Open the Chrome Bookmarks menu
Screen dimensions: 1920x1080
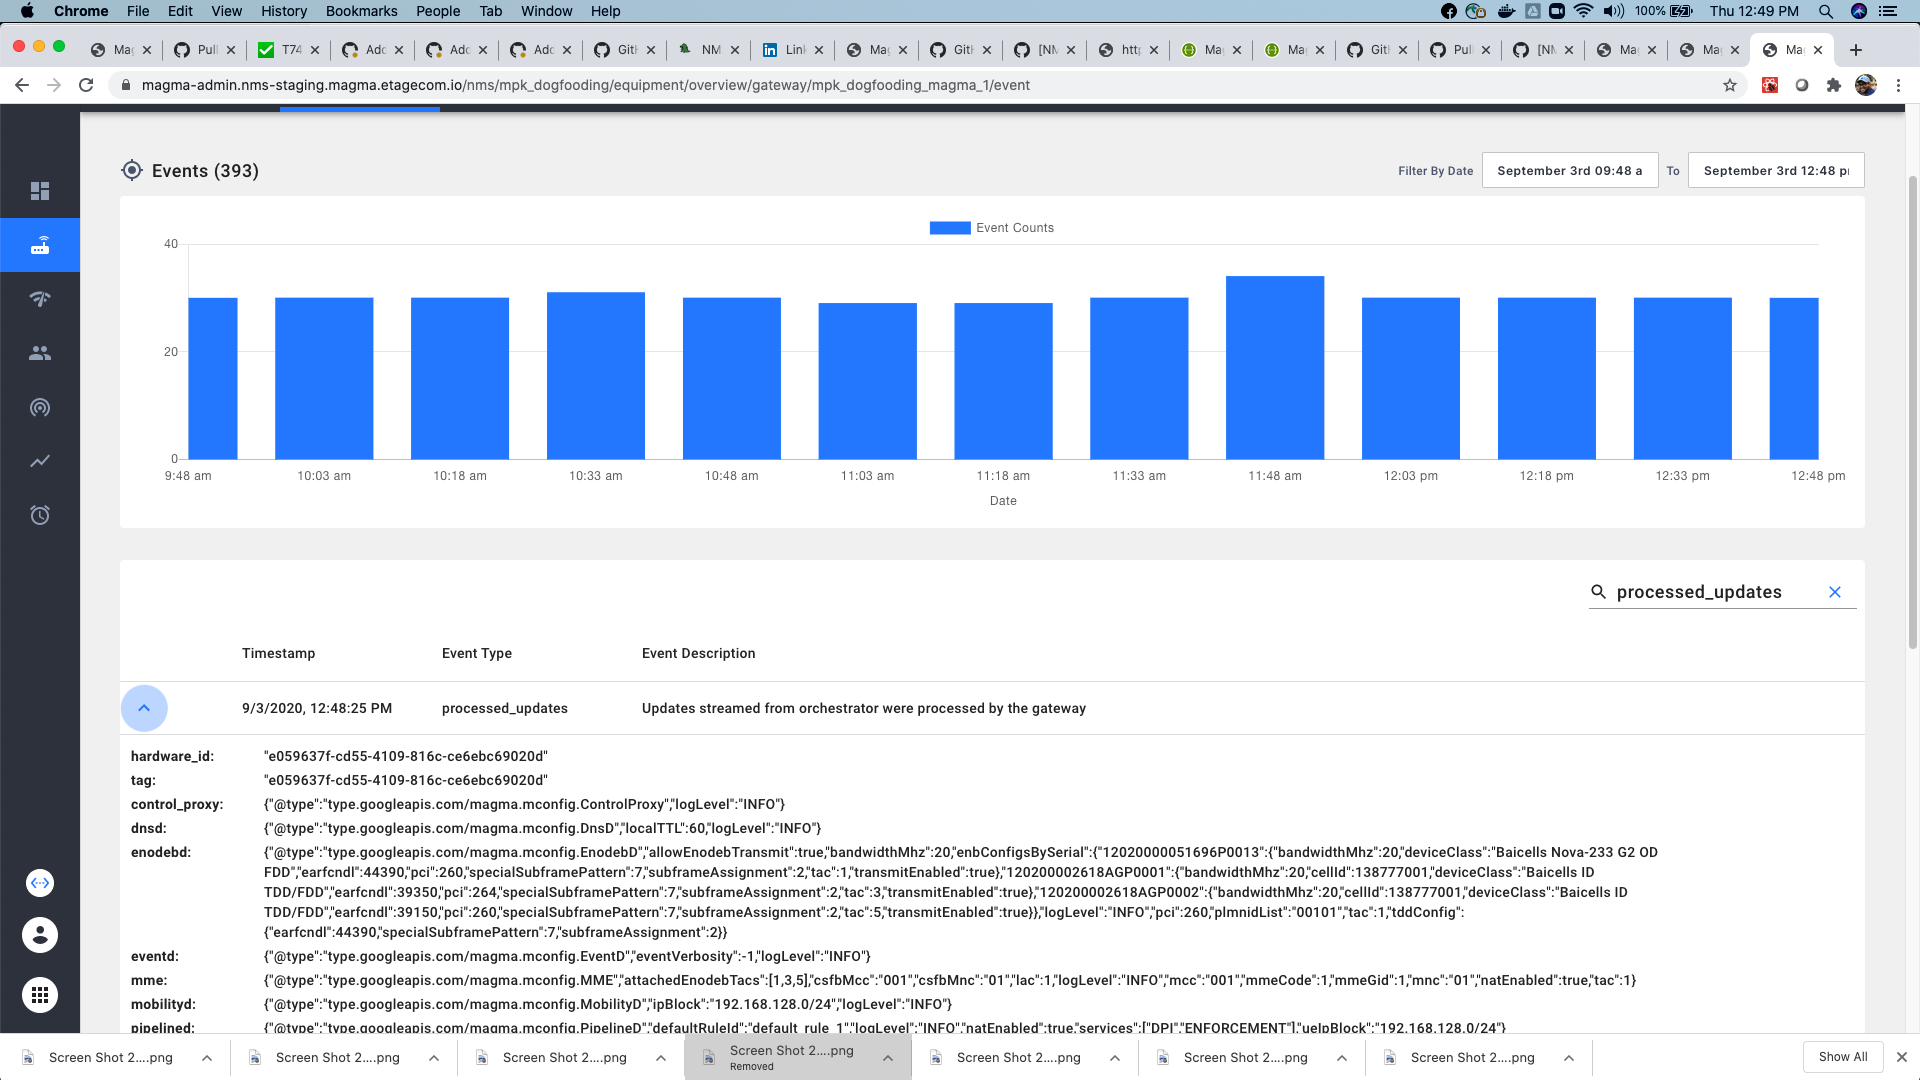coord(361,11)
